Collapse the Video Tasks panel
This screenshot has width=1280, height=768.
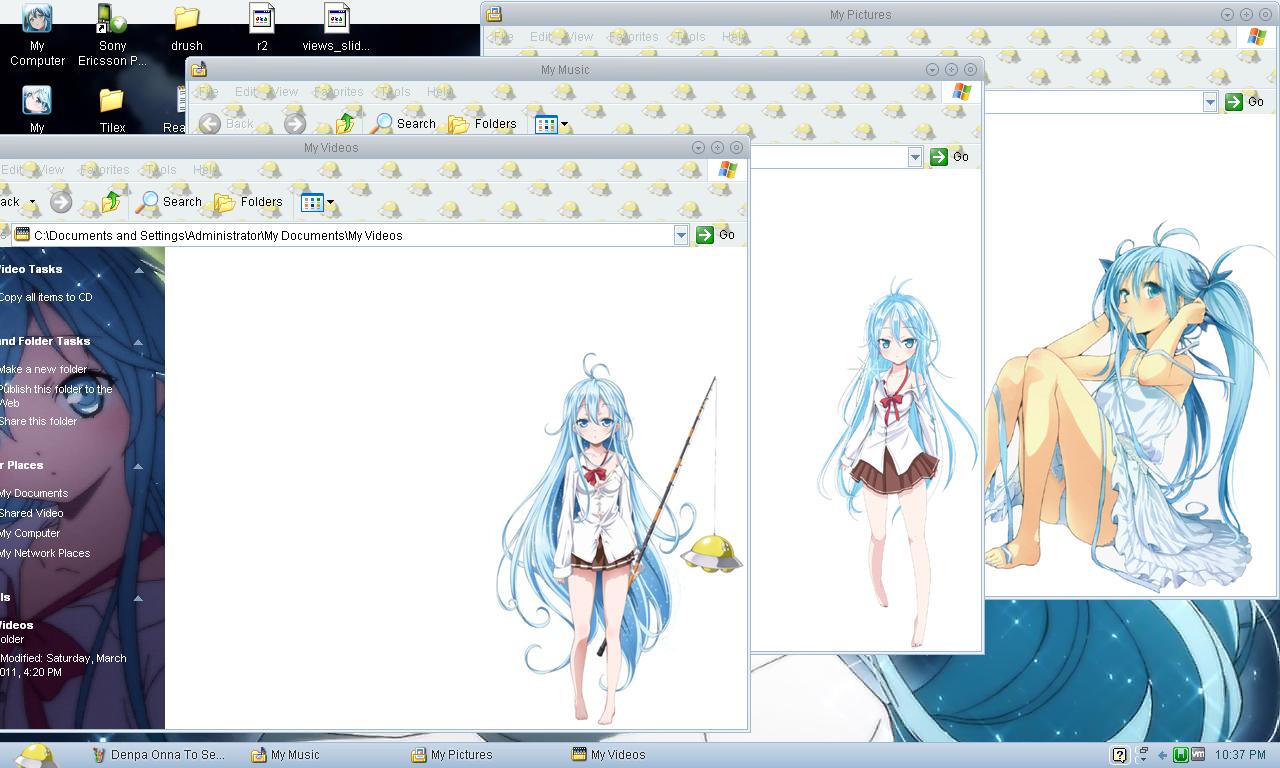[139, 270]
